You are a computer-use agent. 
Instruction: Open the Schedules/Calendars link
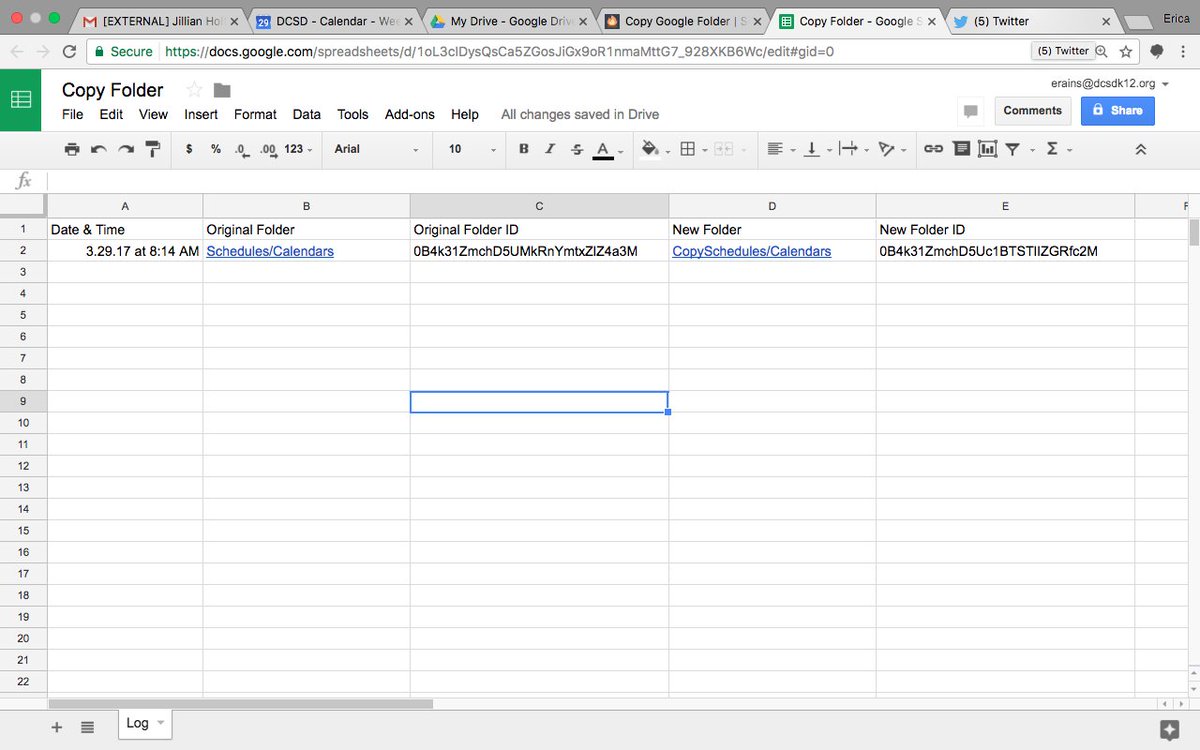tap(270, 251)
